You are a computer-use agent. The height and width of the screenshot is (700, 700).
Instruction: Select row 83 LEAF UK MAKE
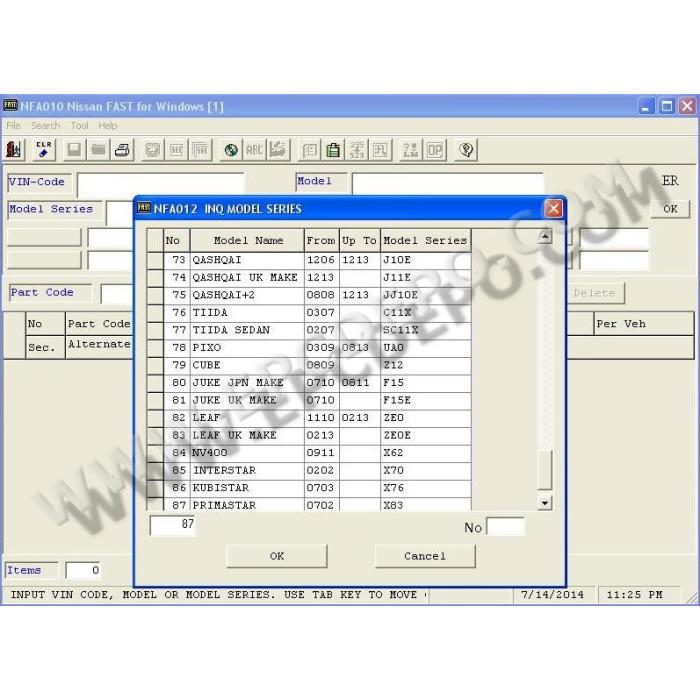pos(309,435)
